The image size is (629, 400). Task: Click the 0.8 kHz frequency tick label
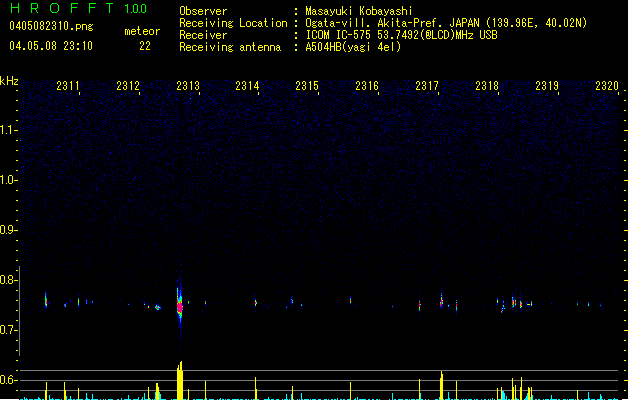click(8, 280)
